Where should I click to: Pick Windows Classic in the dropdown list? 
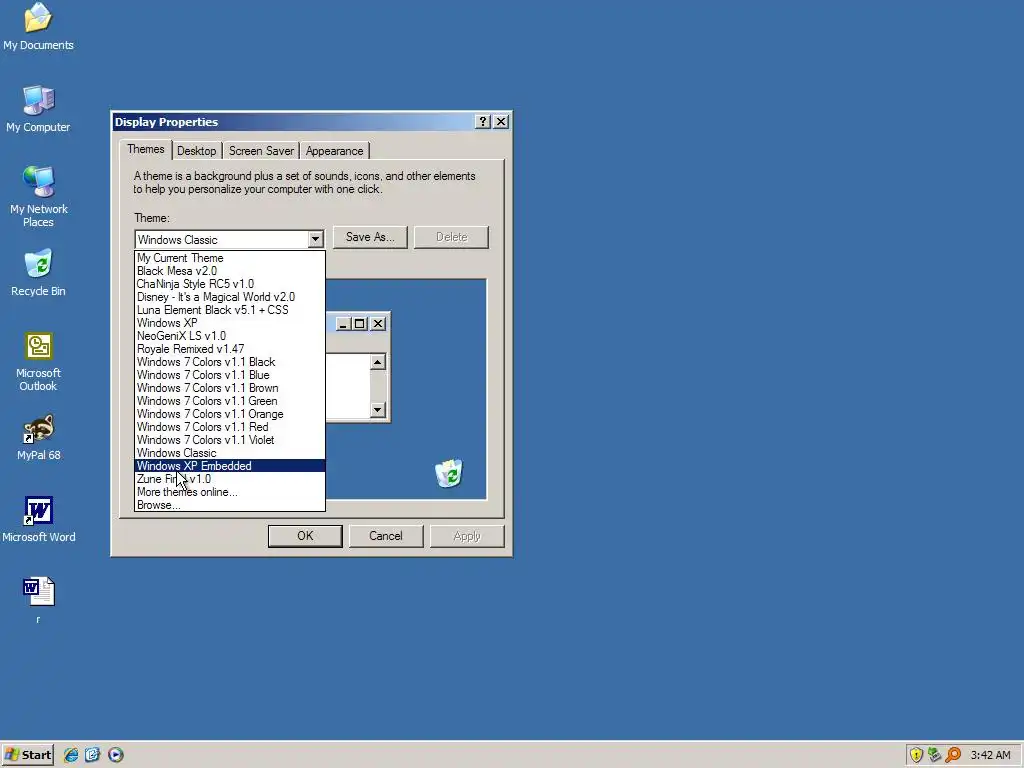pos(230,453)
